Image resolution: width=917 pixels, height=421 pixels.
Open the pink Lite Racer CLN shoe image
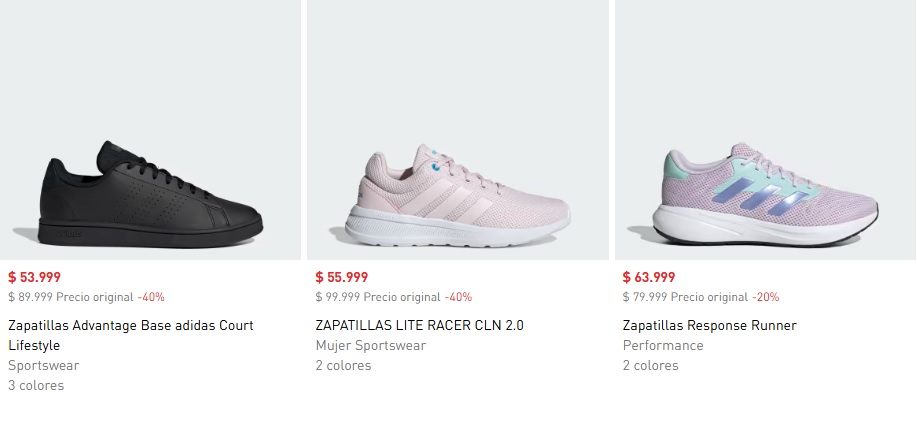[x=457, y=130]
